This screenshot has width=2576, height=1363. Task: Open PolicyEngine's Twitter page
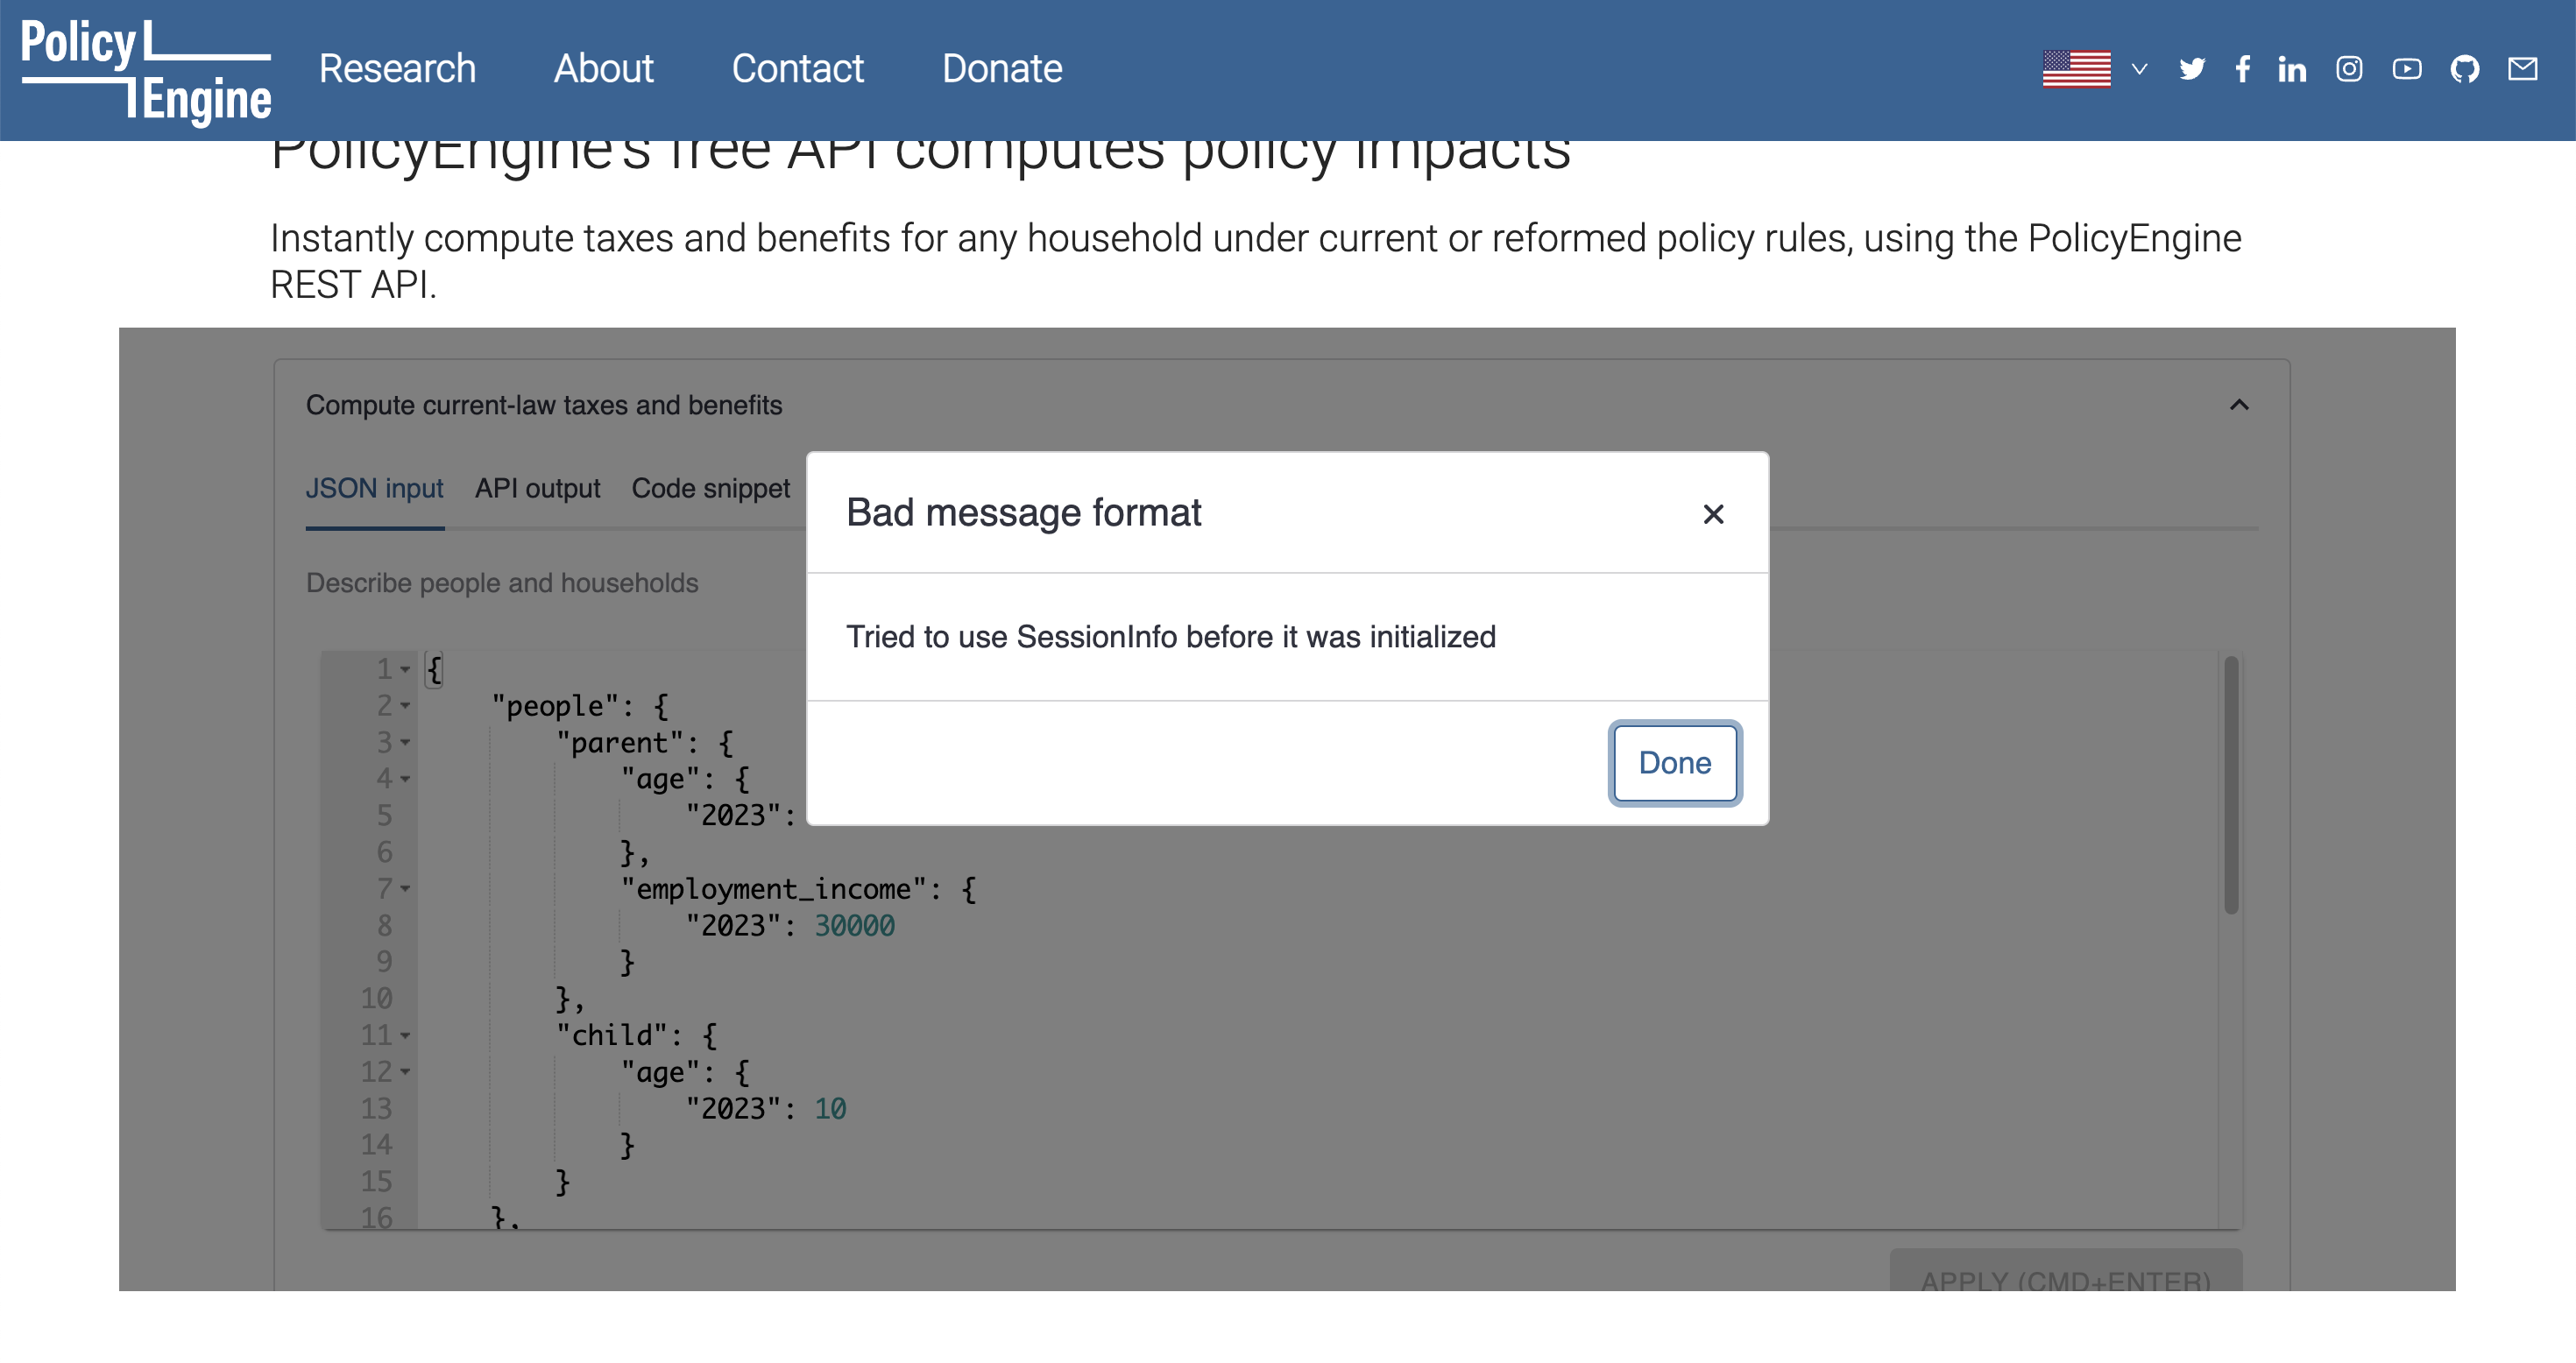point(2193,69)
